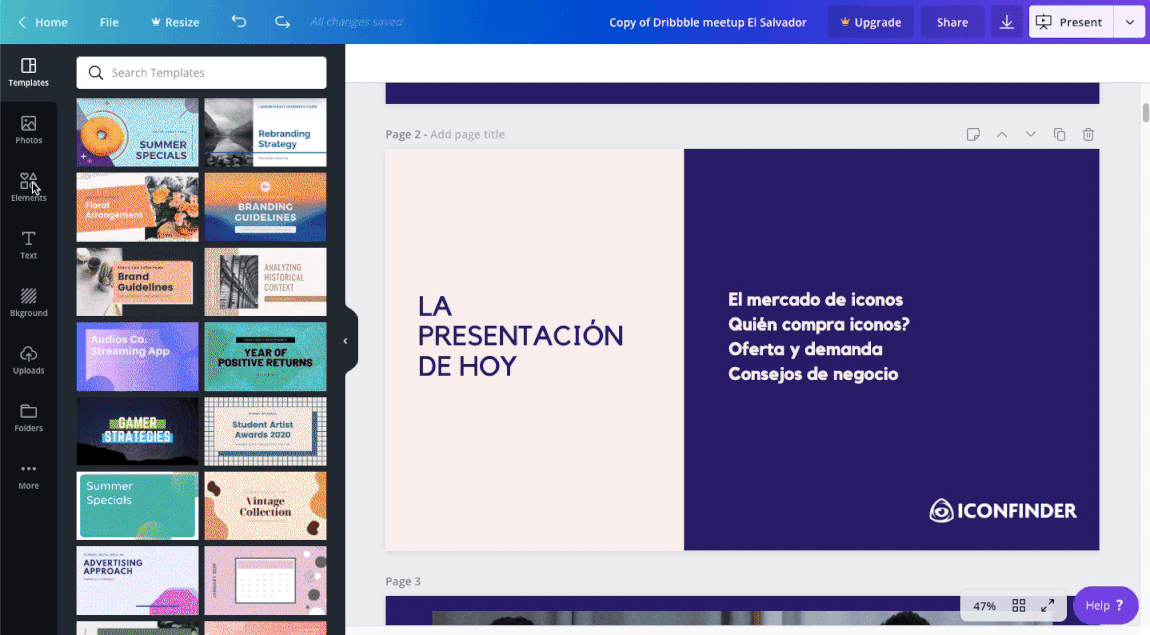The height and width of the screenshot is (635, 1150).
Task: Select the Summer Specials donut template
Action: coord(137,132)
